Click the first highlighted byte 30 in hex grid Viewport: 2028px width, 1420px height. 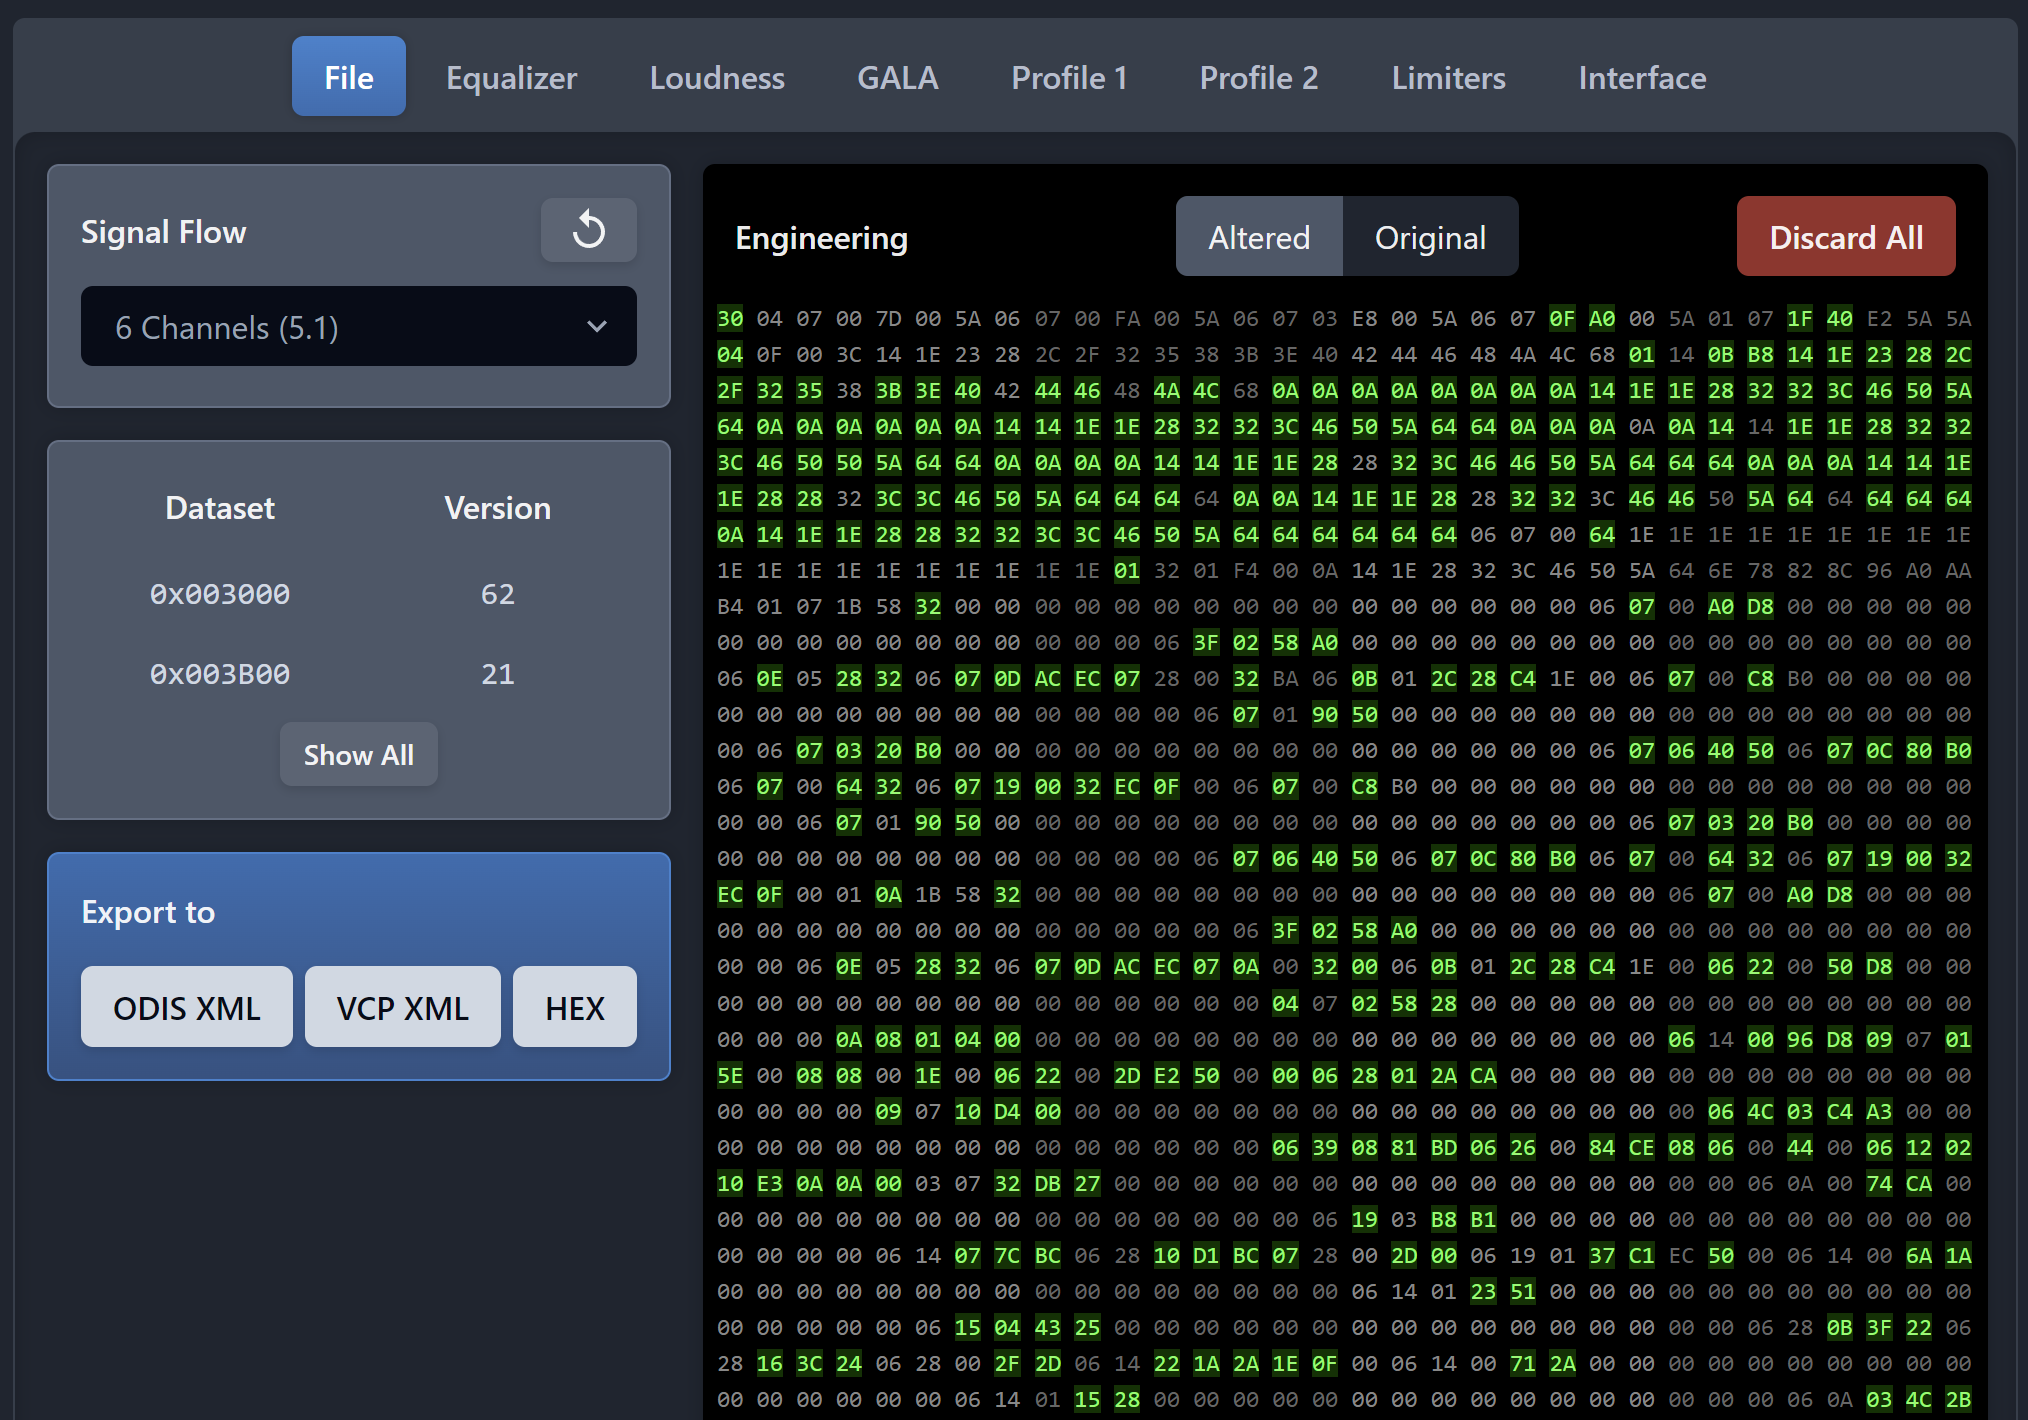[x=730, y=319]
